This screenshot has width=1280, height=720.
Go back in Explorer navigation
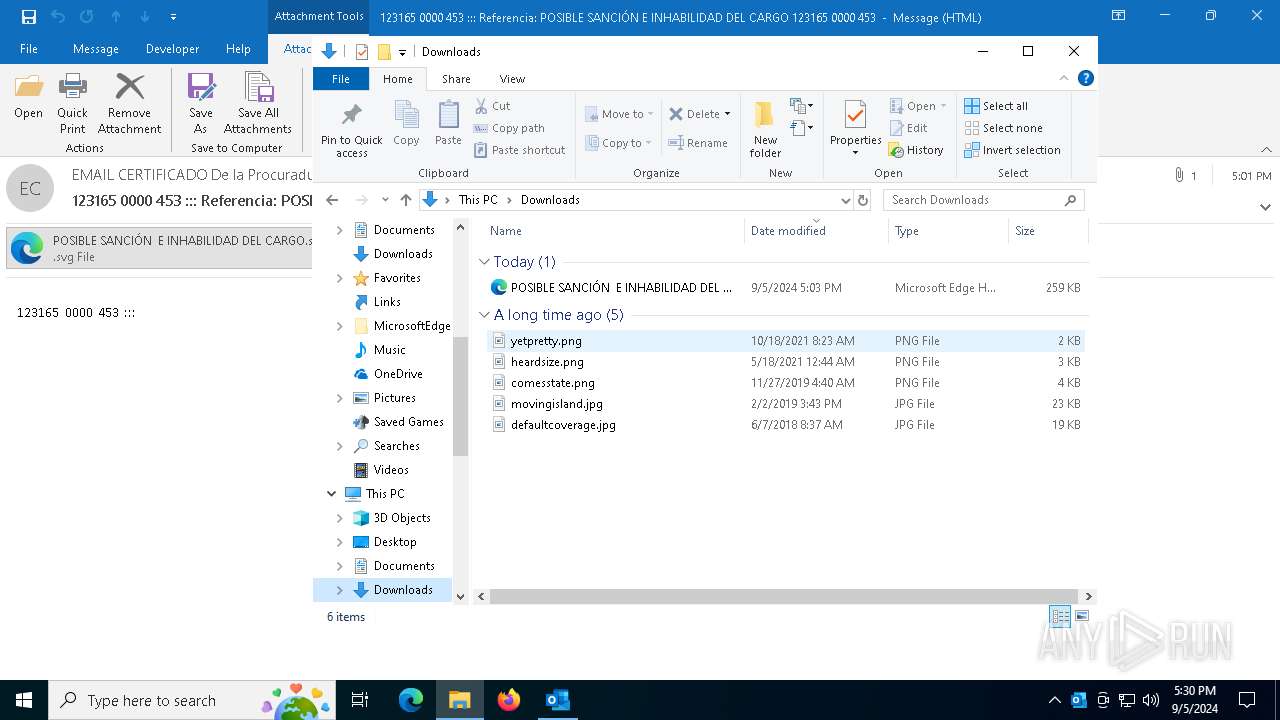tap(332, 200)
